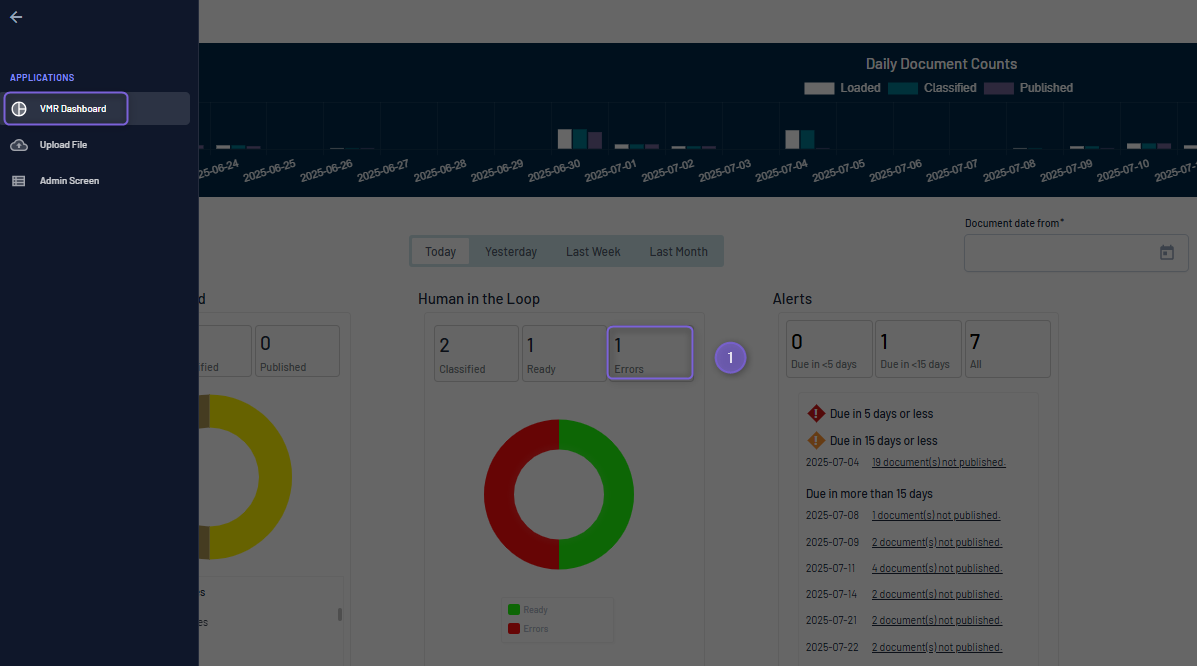The height and width of the screenshot is (666, 1197).
Task: Click the back arrow in sidebar
Action: tap(16, 17)
